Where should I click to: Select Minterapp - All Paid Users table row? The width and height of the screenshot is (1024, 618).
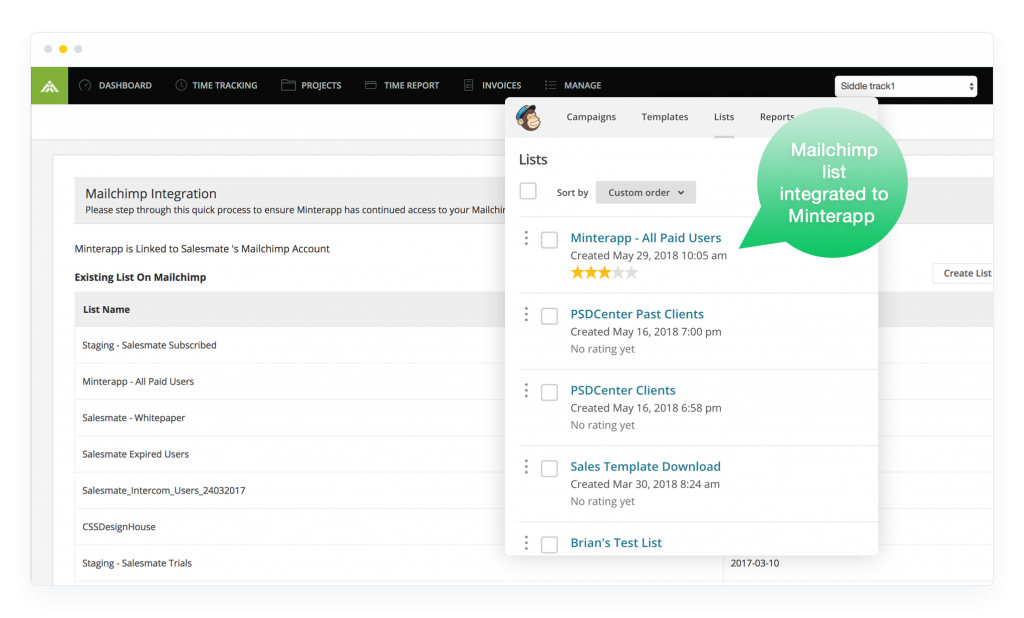290,382
